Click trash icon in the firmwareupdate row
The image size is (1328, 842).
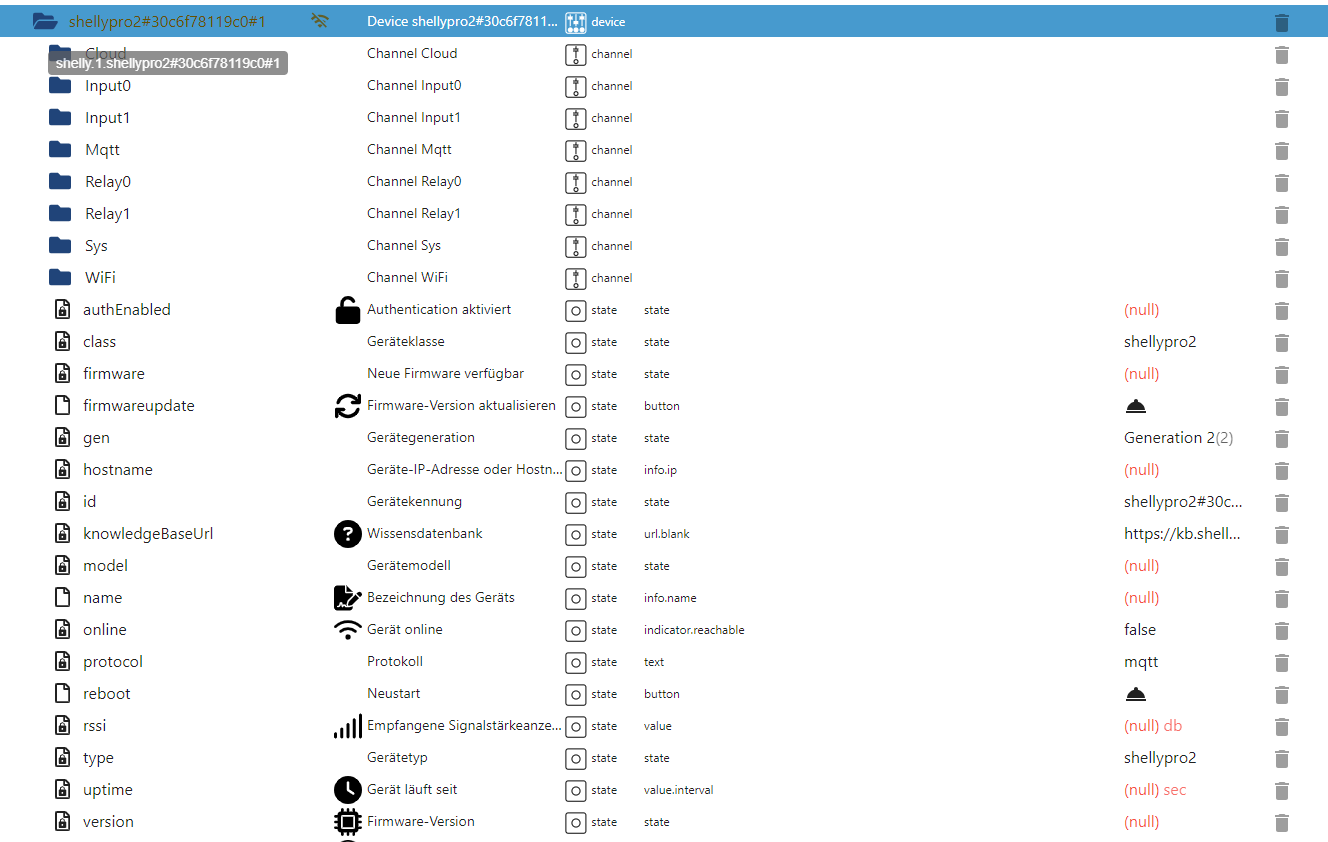tap(1282, 406)
